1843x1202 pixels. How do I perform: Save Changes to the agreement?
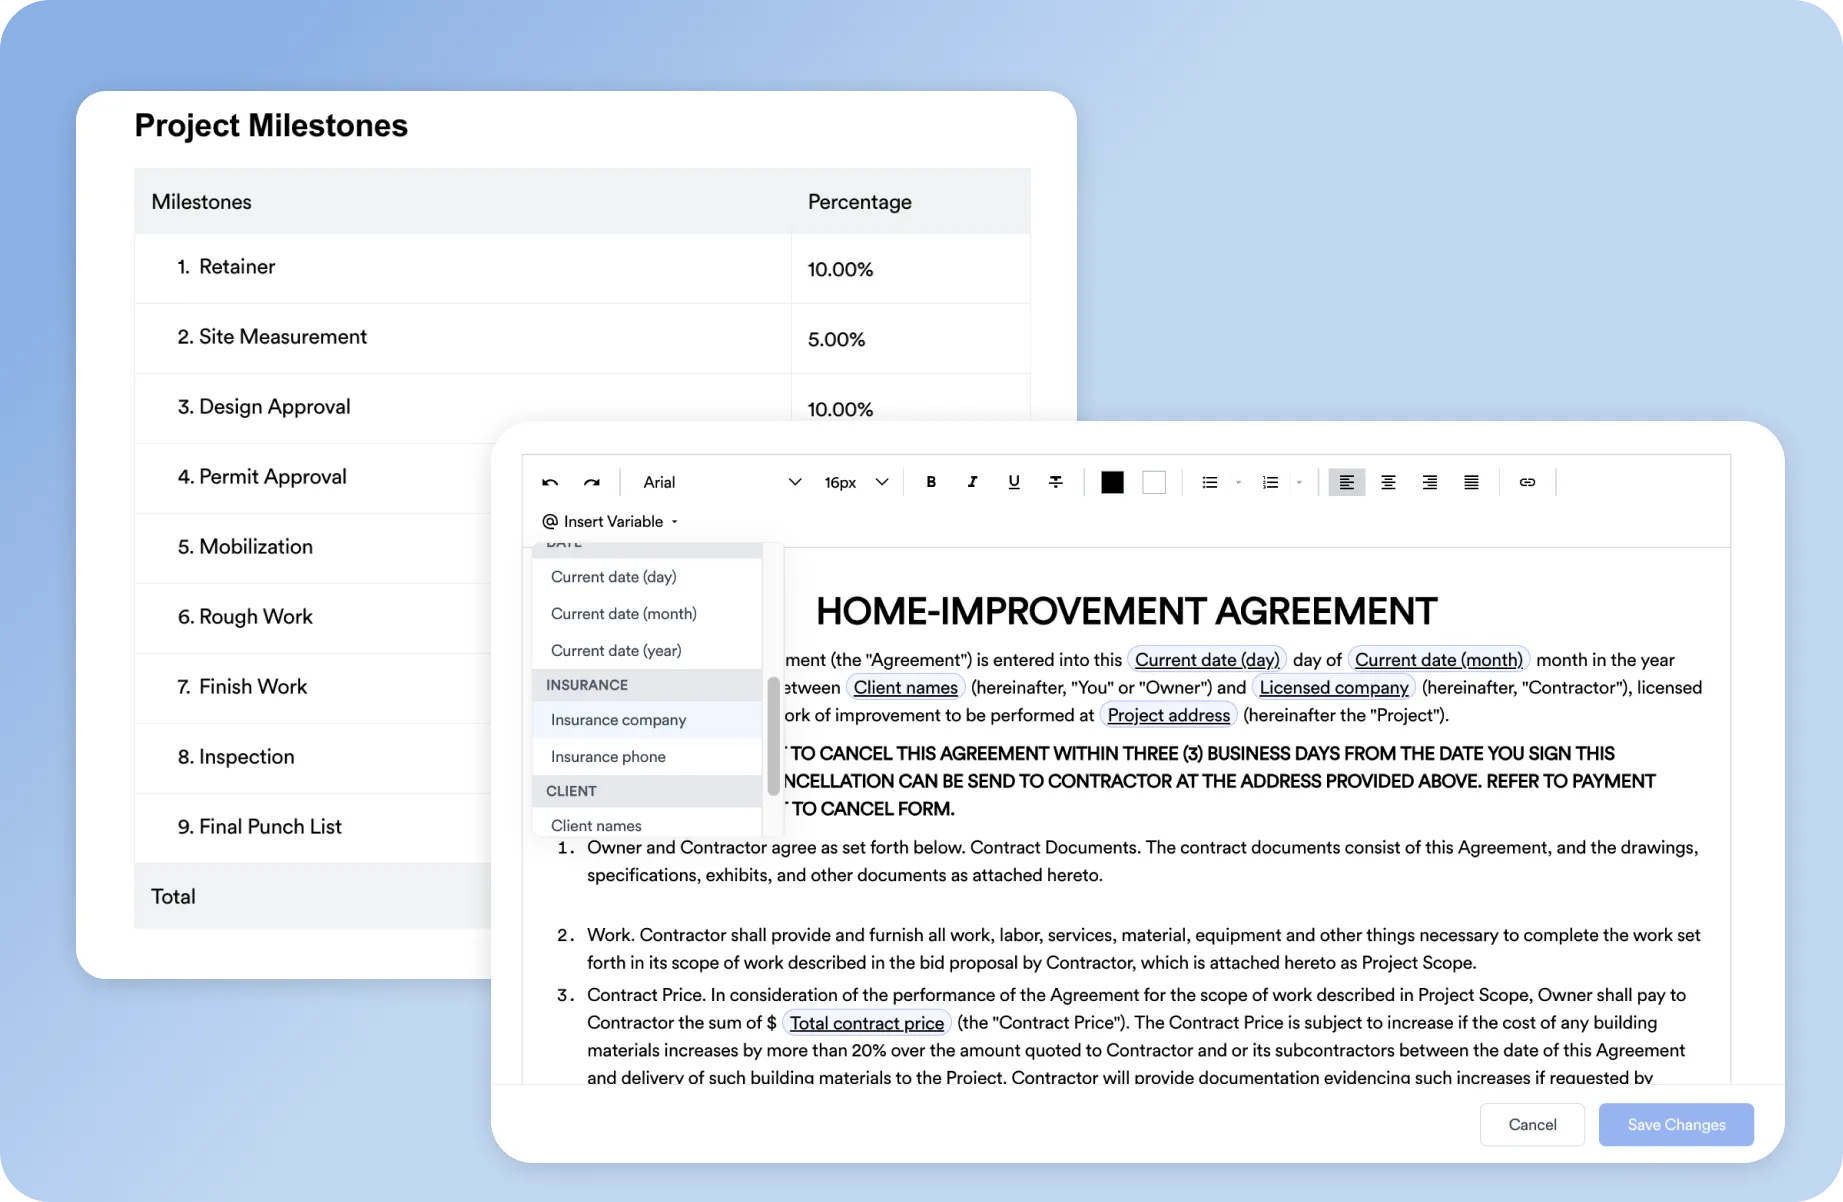click(x=1676, y=1125)
